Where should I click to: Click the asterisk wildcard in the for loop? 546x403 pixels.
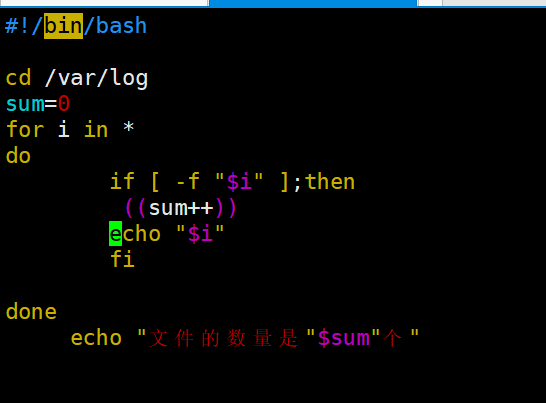128,127
